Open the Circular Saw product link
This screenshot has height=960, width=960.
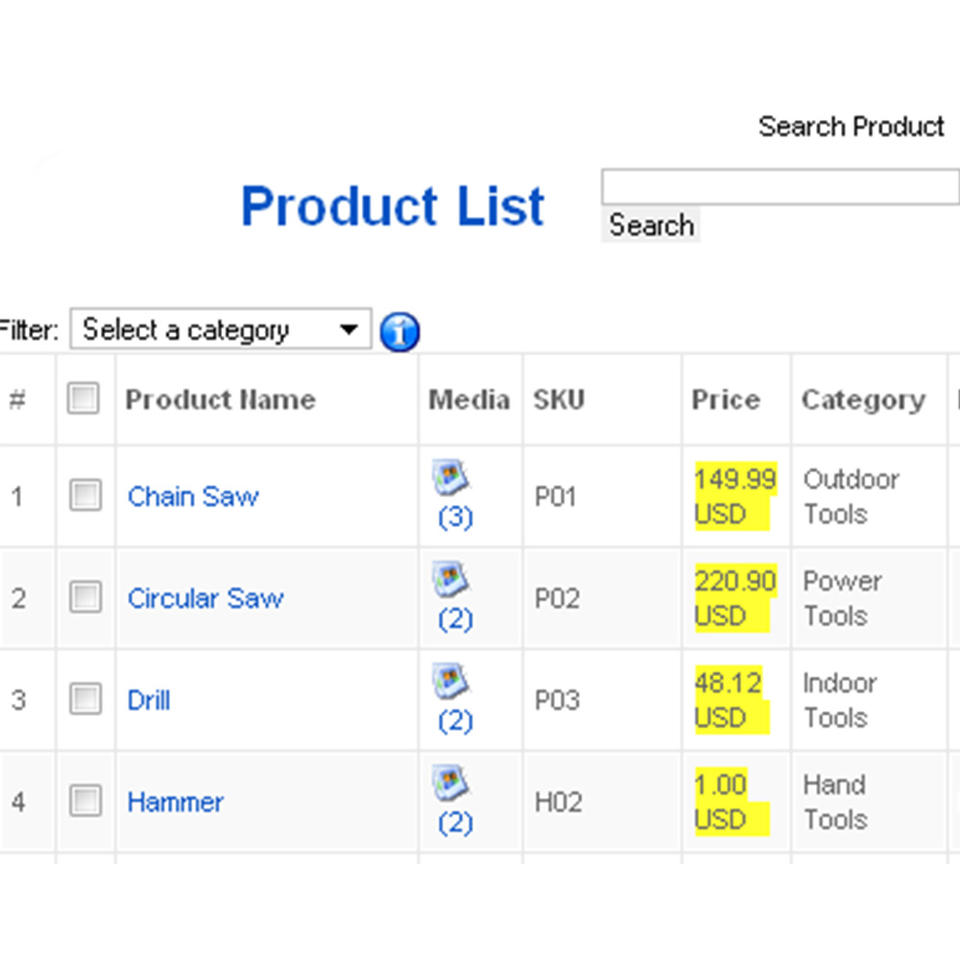pos(206,598)
